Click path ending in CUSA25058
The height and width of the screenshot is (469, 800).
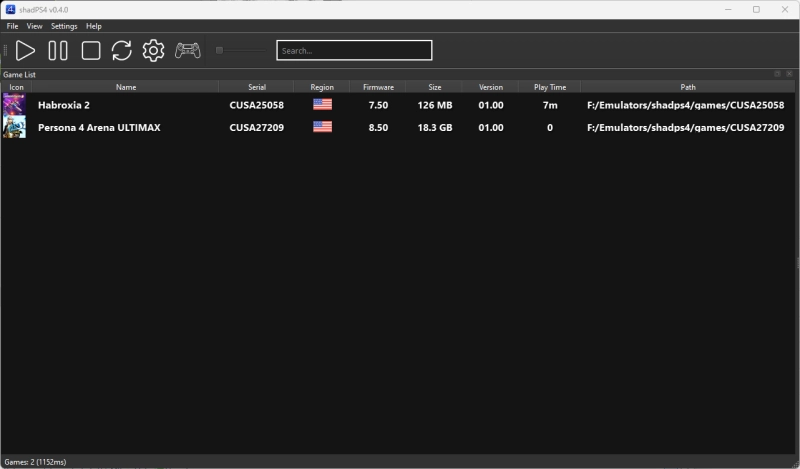click(686, 105)
